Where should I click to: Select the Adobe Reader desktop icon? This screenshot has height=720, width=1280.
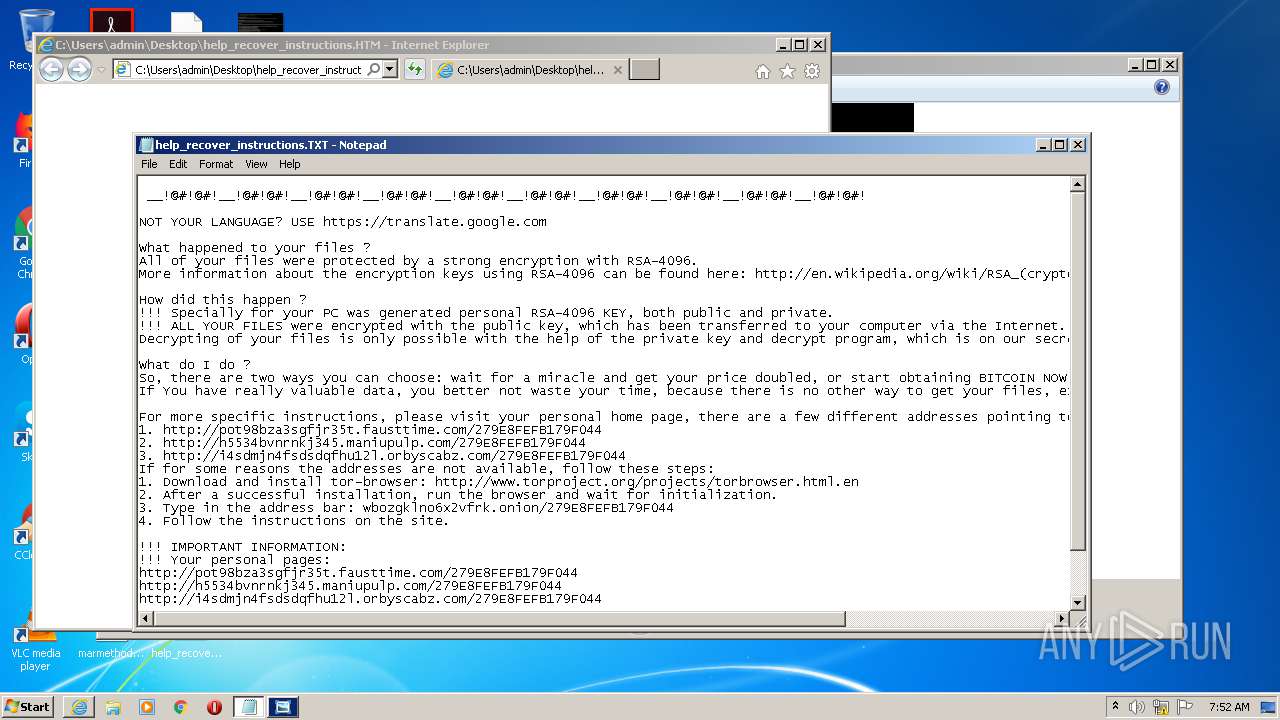[111, 20]
